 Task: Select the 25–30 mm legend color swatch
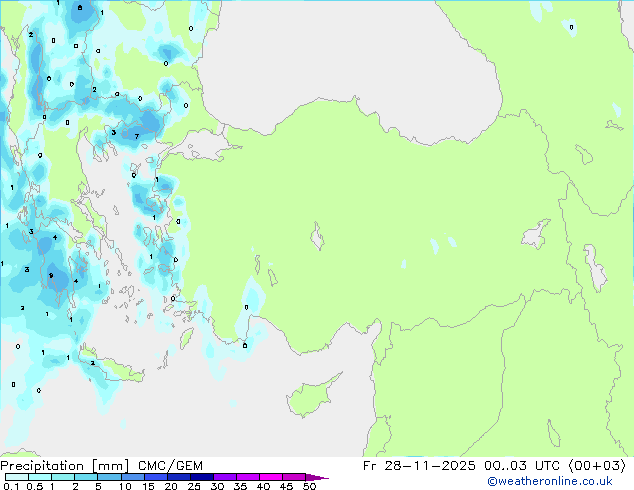pyautogui.click(x=201, y=477)
